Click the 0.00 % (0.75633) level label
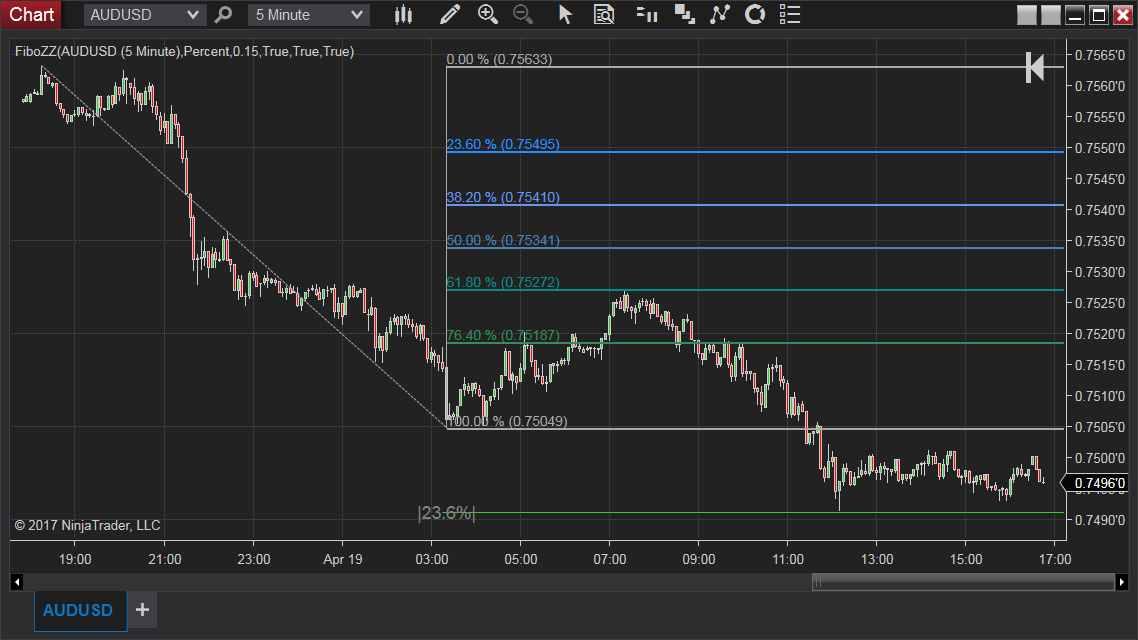Screen dimensions: 1138x640 (x=499, y=60)
